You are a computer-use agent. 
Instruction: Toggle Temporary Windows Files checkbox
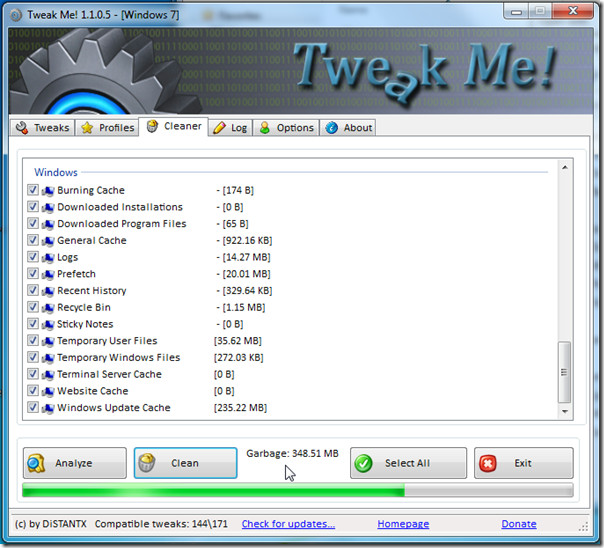click(33, 357)
